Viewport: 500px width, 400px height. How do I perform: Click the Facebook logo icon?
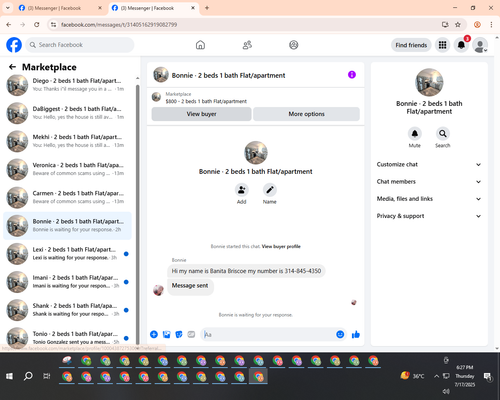coord(14,45)
